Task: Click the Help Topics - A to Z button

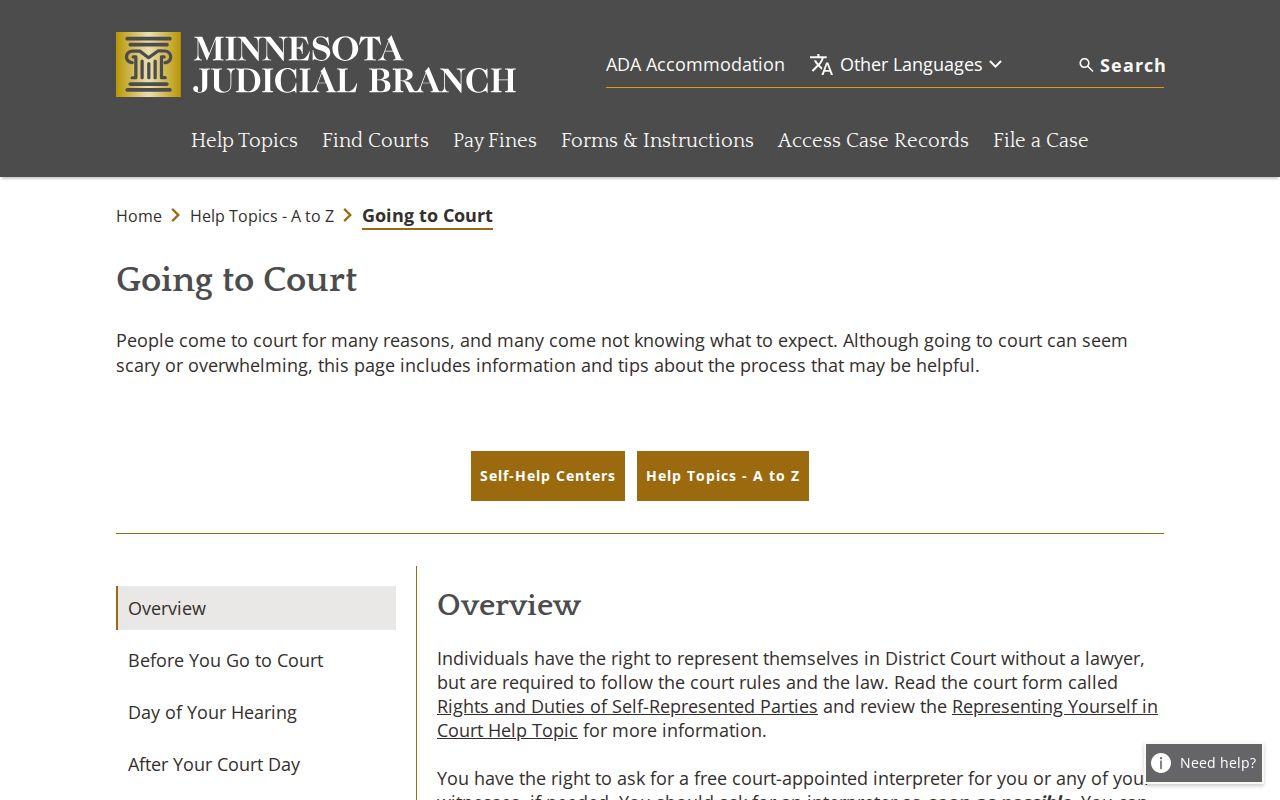Action: [723, 476]
